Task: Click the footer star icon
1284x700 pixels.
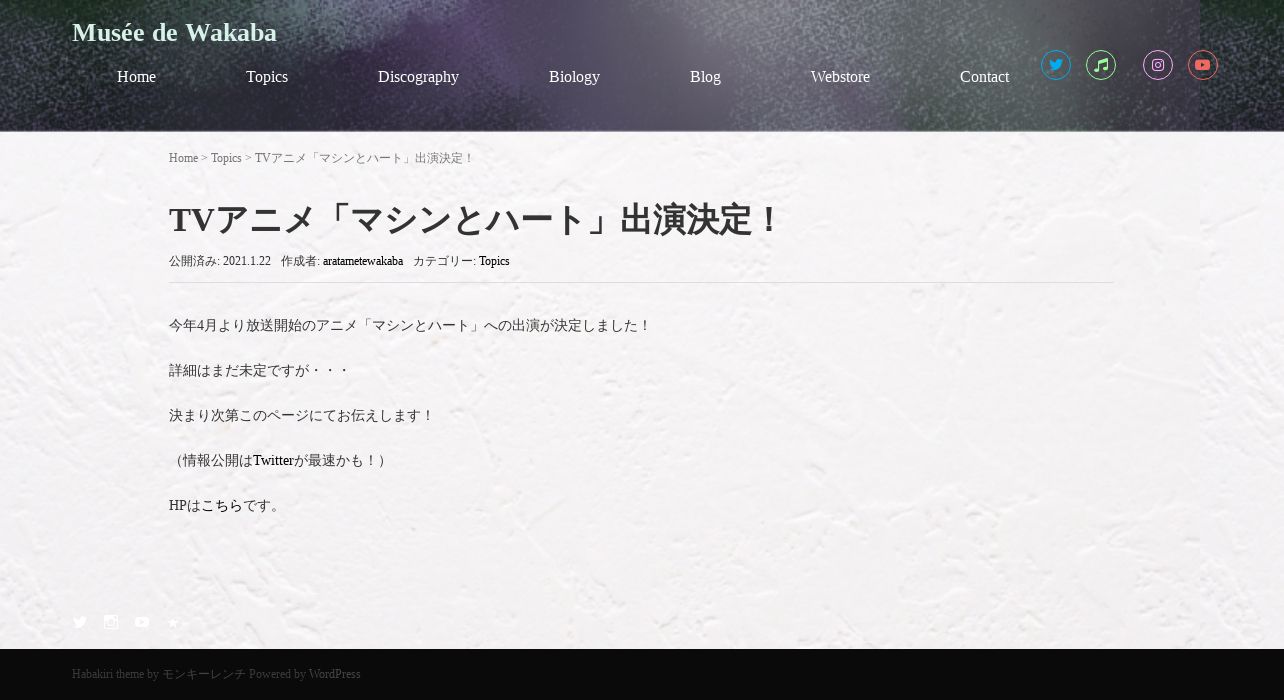Action: [173, 623]
